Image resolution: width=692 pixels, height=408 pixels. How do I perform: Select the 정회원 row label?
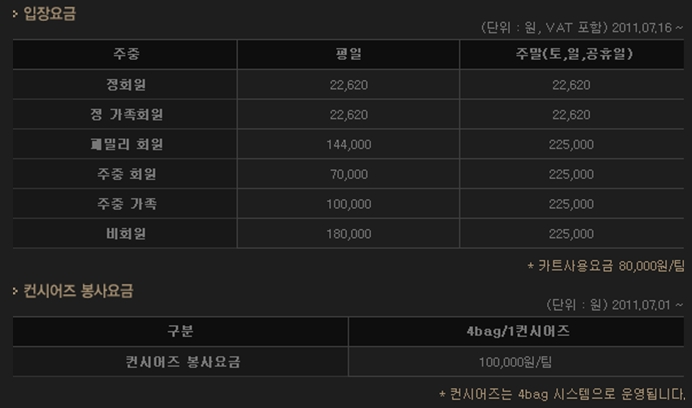125,84
